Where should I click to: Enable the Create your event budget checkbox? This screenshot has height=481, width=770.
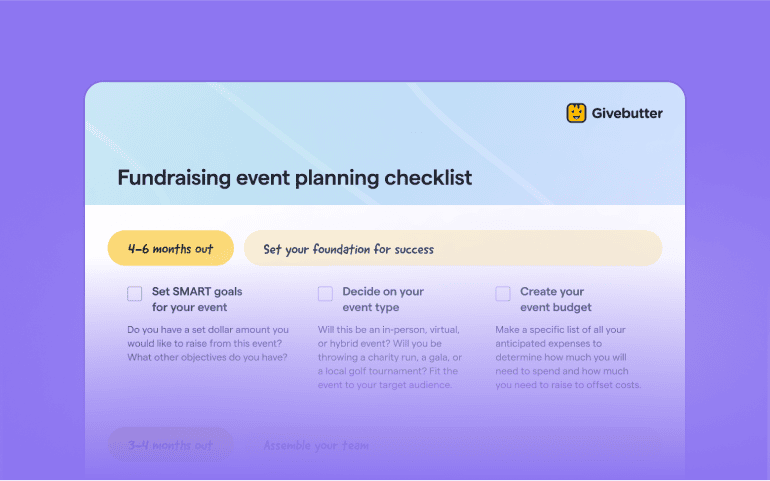[x=503, y=293]
